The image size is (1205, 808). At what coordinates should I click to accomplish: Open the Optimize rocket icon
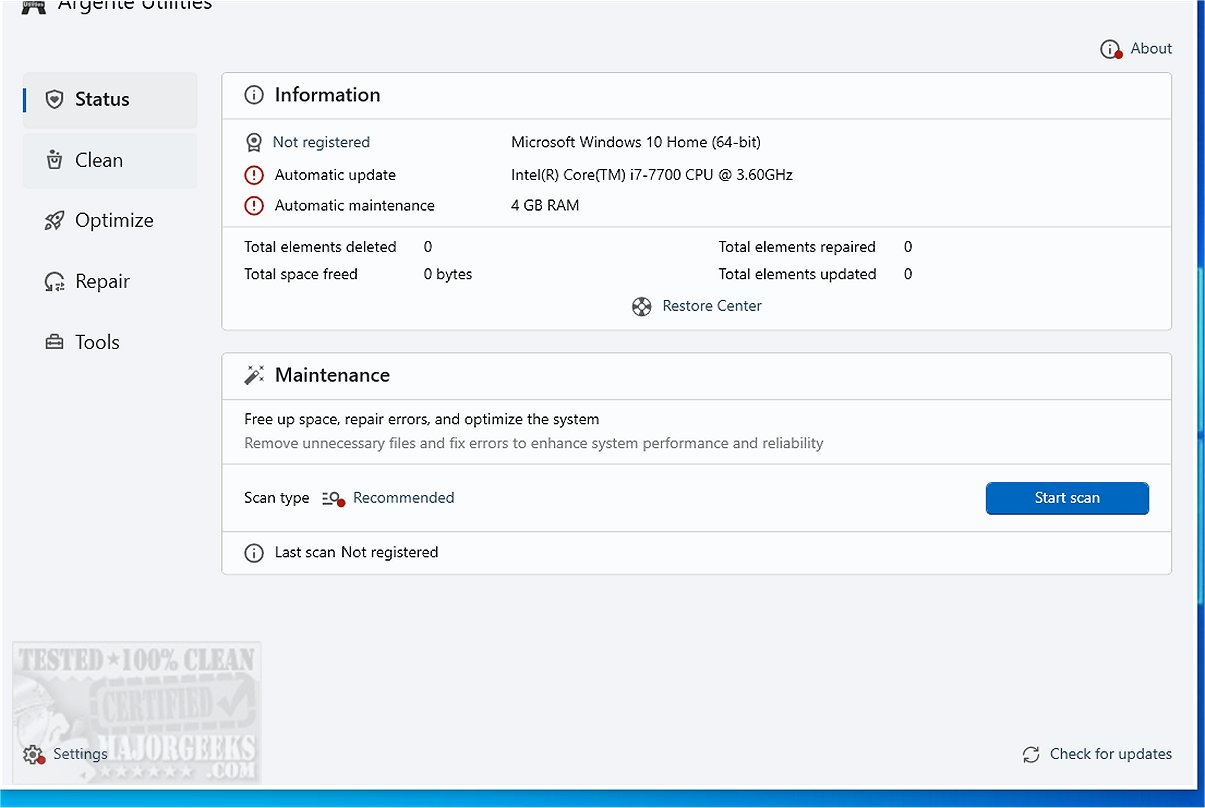pos(55,221)
